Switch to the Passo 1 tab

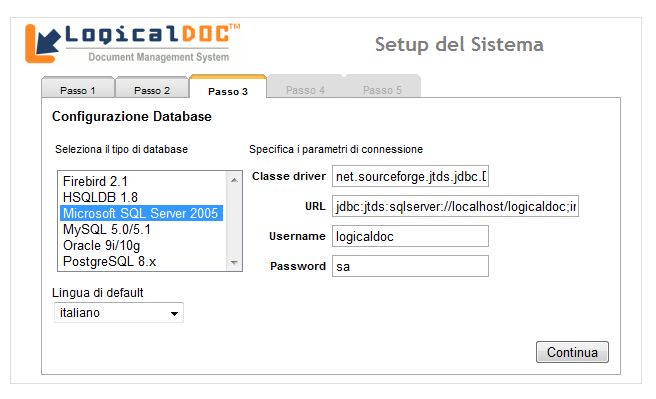click(x=78, y=89)
